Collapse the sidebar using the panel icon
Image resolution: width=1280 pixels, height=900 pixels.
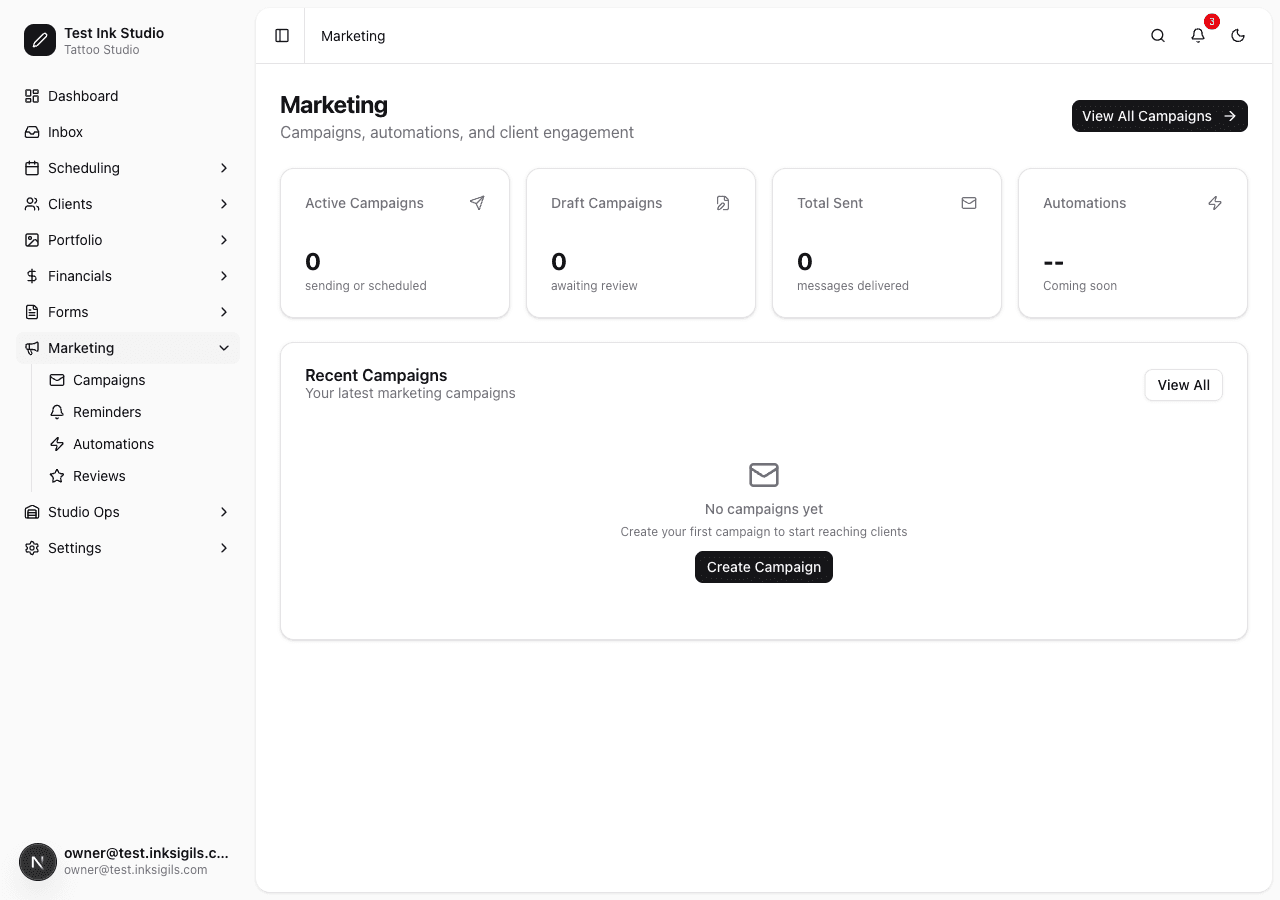[281, 35]
